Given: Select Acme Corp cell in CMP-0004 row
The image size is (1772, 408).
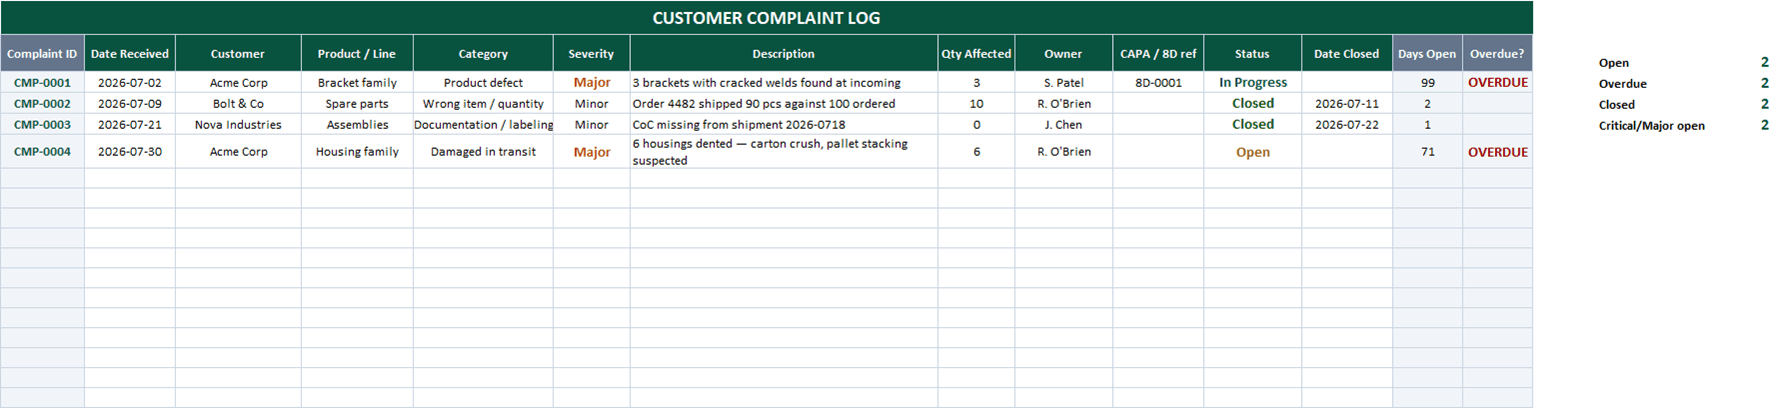Looking at the screenshot, I should click(238, 152).
